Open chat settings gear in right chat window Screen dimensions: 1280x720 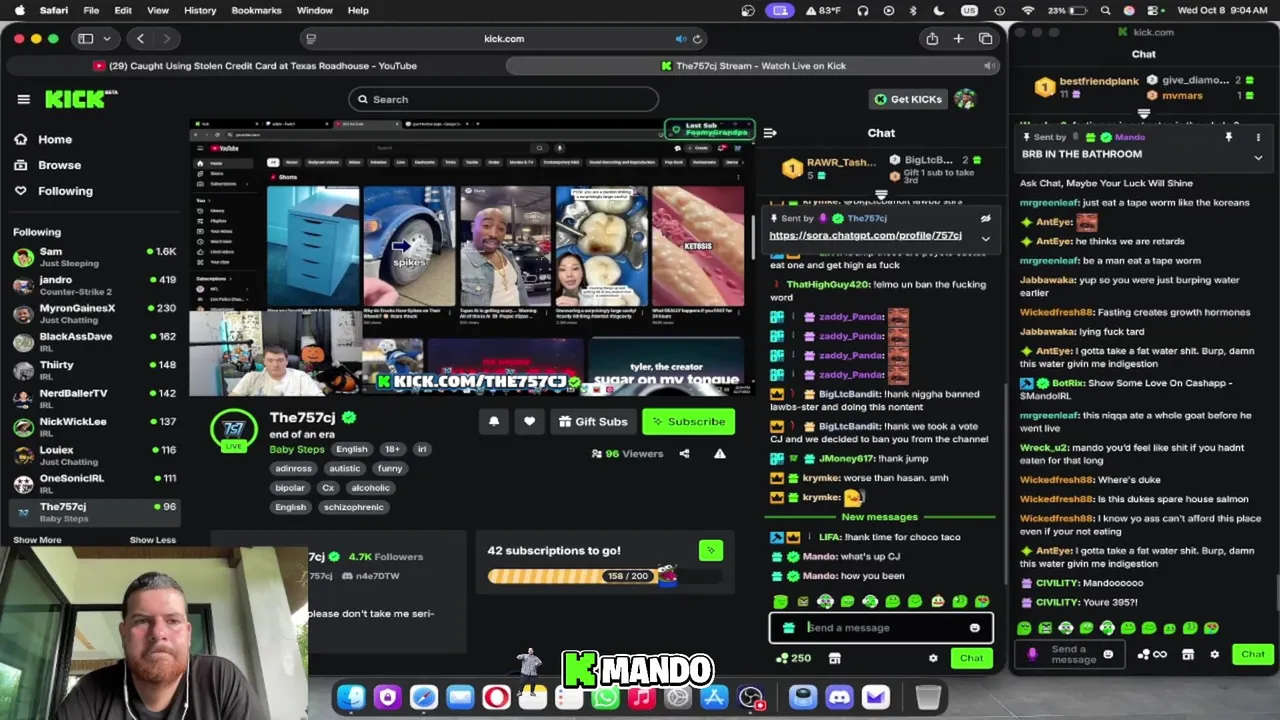(1215, 654)
